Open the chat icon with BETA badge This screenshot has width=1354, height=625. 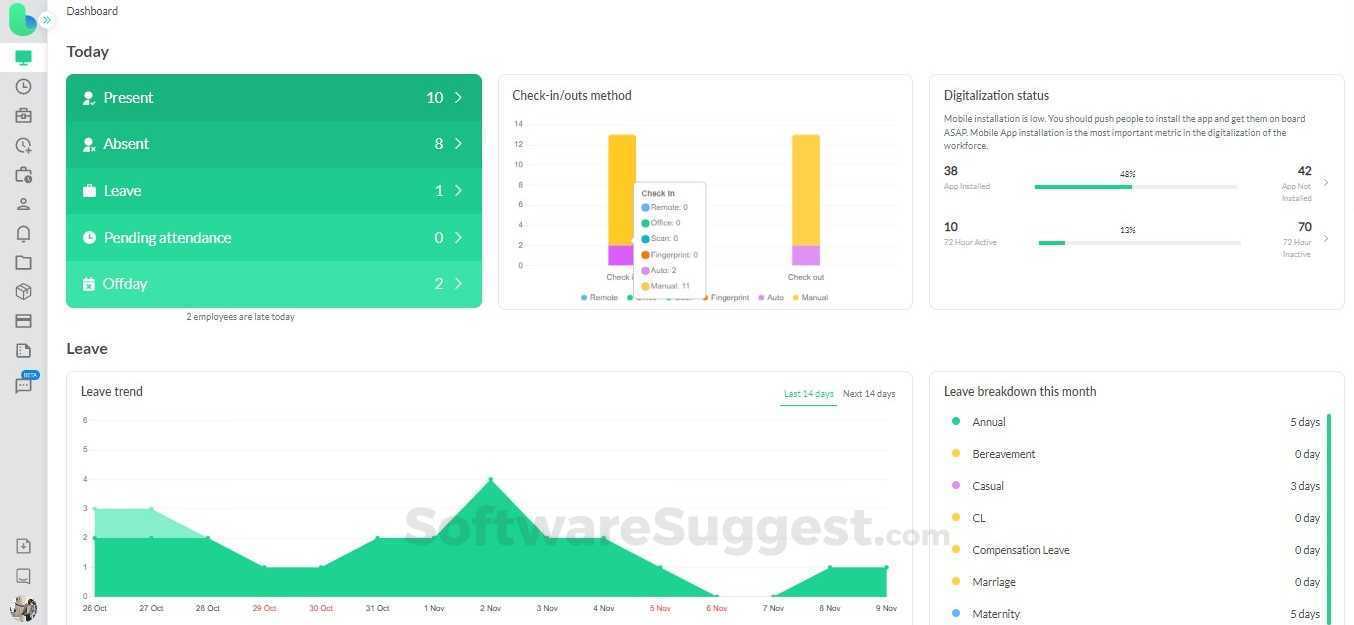pos(23,384)
